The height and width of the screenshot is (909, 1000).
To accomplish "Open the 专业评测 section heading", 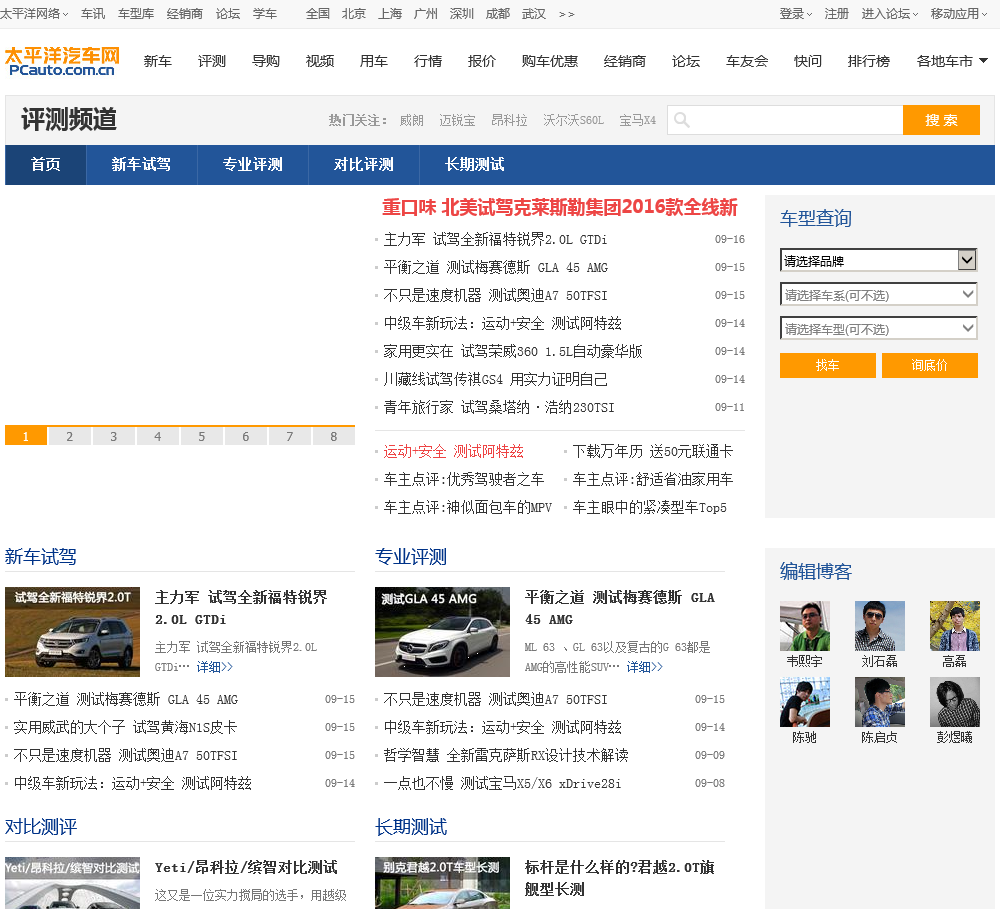I will [411, 557].
